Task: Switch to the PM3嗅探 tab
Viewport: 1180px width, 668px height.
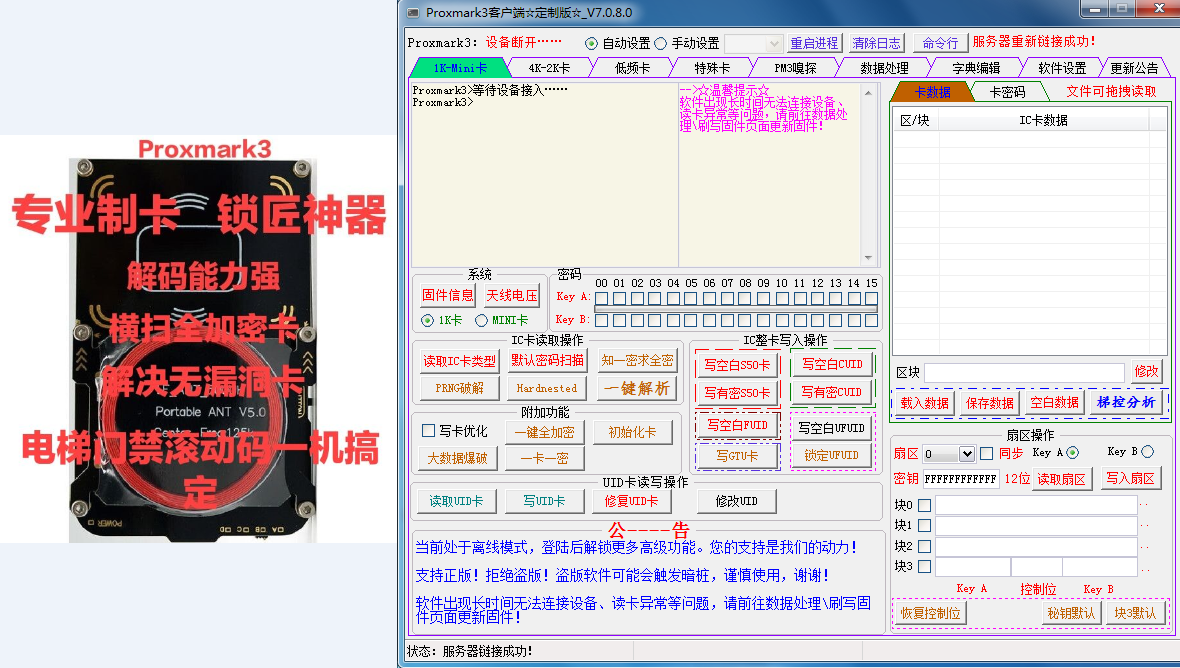Action: pyautogui.click(x=795, y=68)
